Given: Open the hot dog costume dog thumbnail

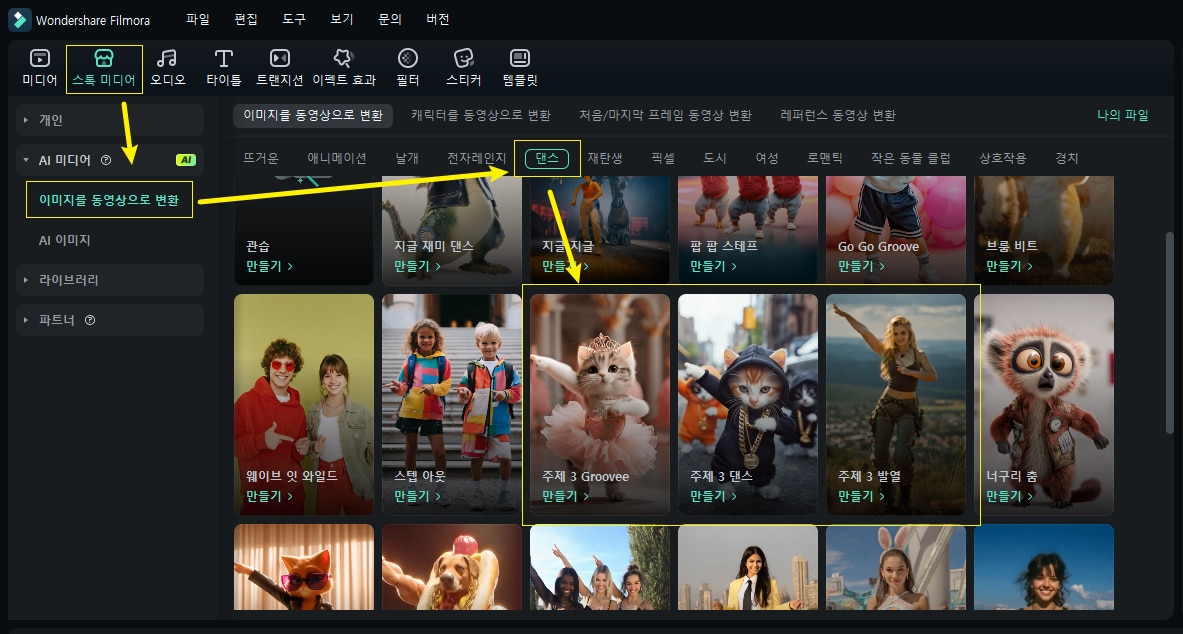Looking at the screenshot, I should point(452,567).
